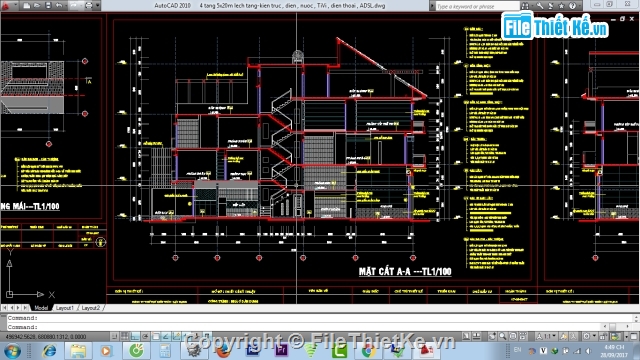Toggle Snap mode in the status bar

point(115,336)
